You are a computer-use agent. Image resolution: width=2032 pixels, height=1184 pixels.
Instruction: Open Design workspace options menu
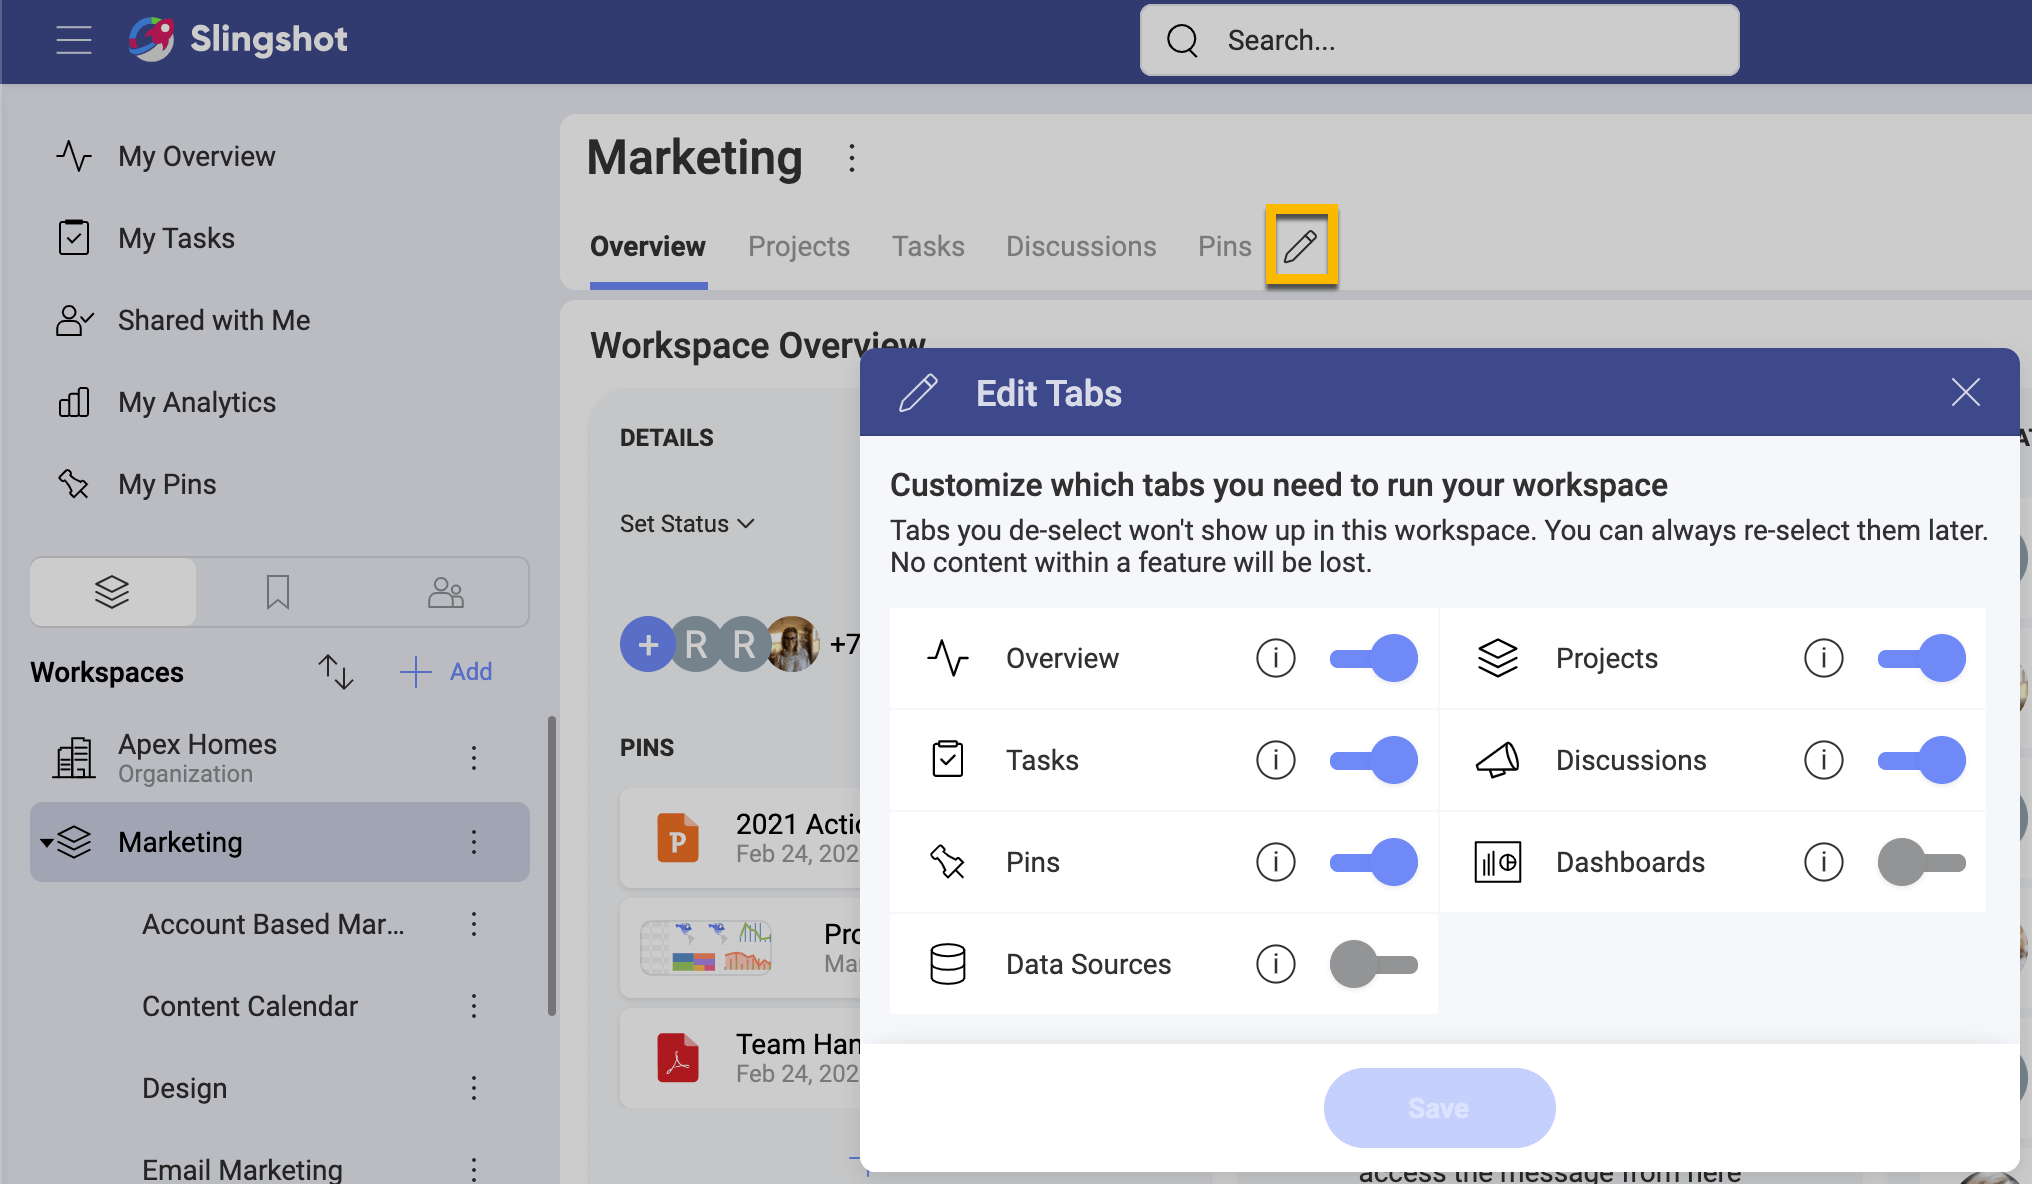point(474,1088)
